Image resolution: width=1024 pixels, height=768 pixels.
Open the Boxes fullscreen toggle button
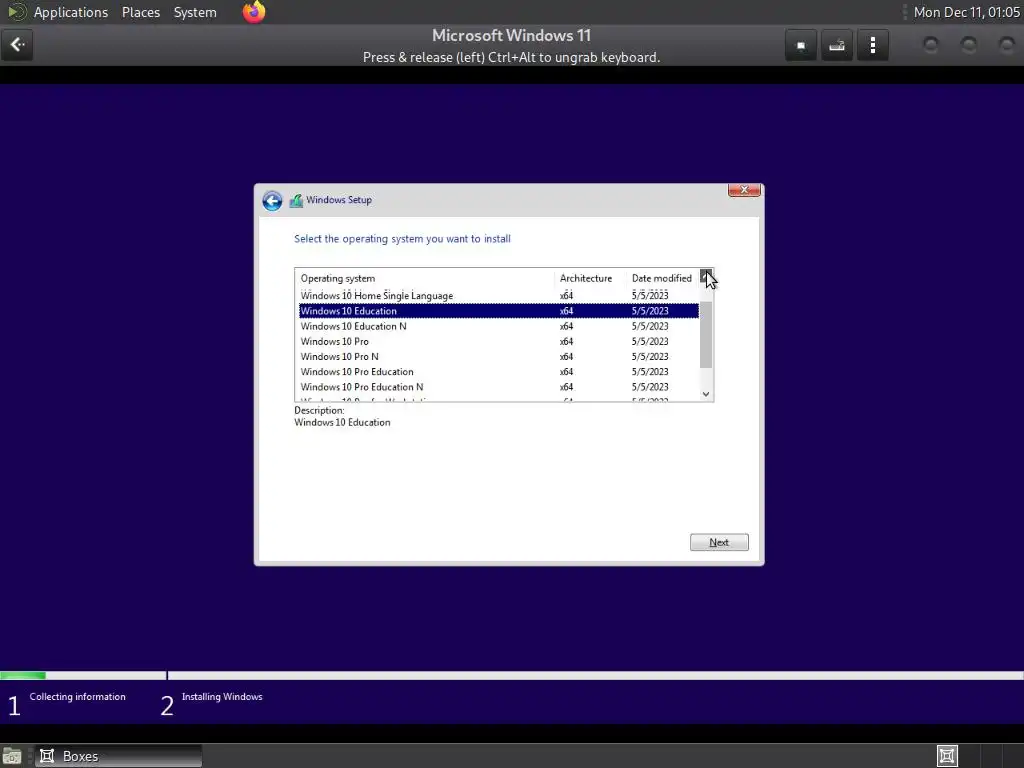[x=801, y=45]
